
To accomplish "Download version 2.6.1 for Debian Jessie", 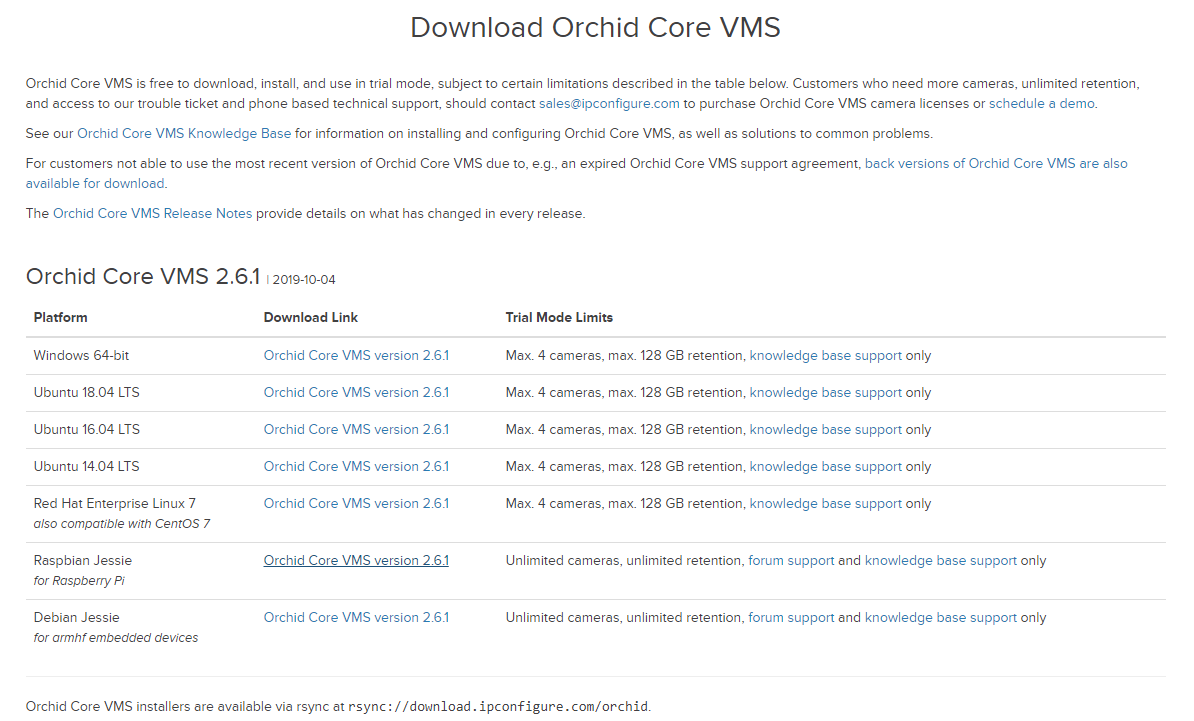I will click(x=356, y=617).
